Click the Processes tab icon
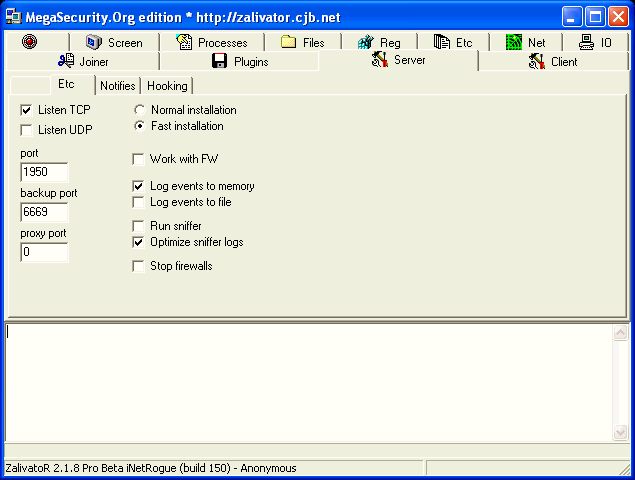This screenshot has height=480, width=635. (x=184, y=42)
